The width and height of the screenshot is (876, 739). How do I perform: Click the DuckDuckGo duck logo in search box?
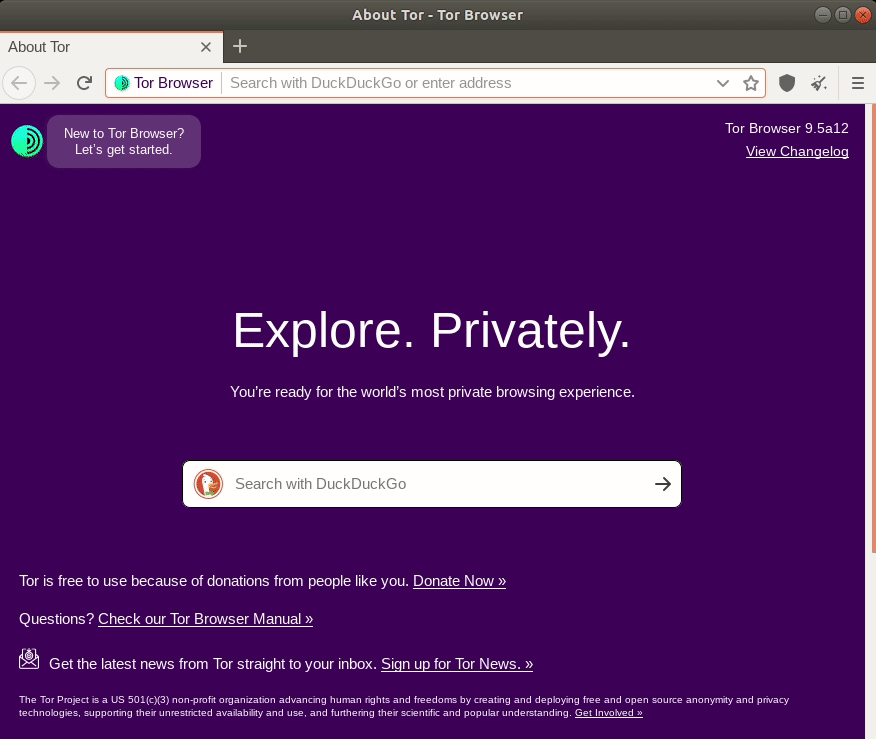pos(208,484)
